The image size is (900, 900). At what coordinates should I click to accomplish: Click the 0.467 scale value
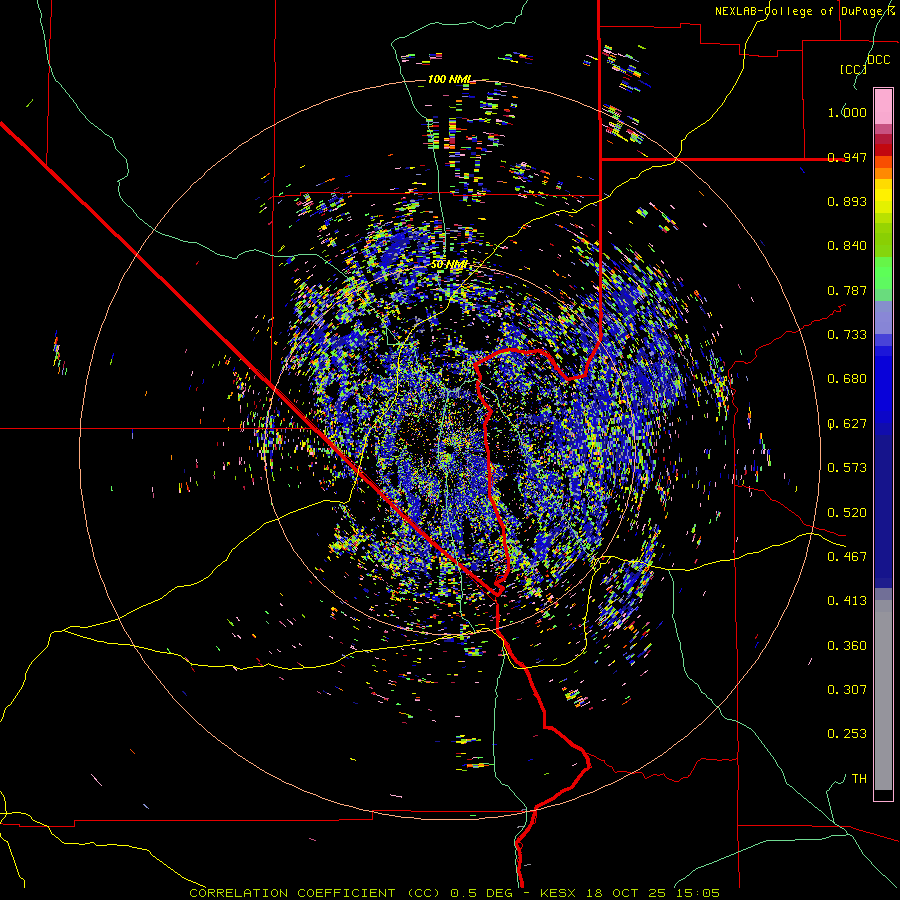847,557
